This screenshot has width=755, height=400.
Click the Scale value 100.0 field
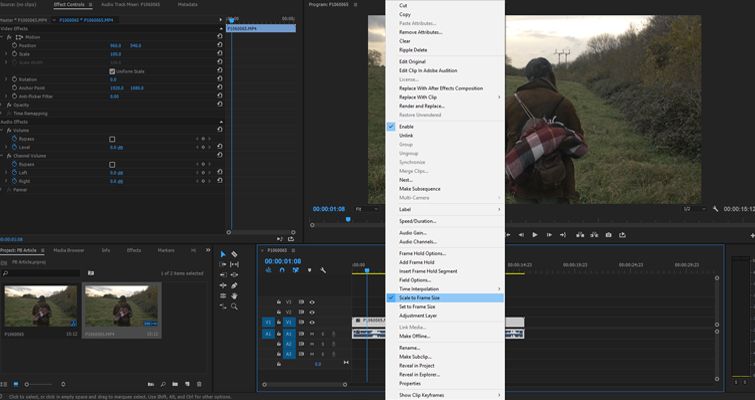[115, 54]
